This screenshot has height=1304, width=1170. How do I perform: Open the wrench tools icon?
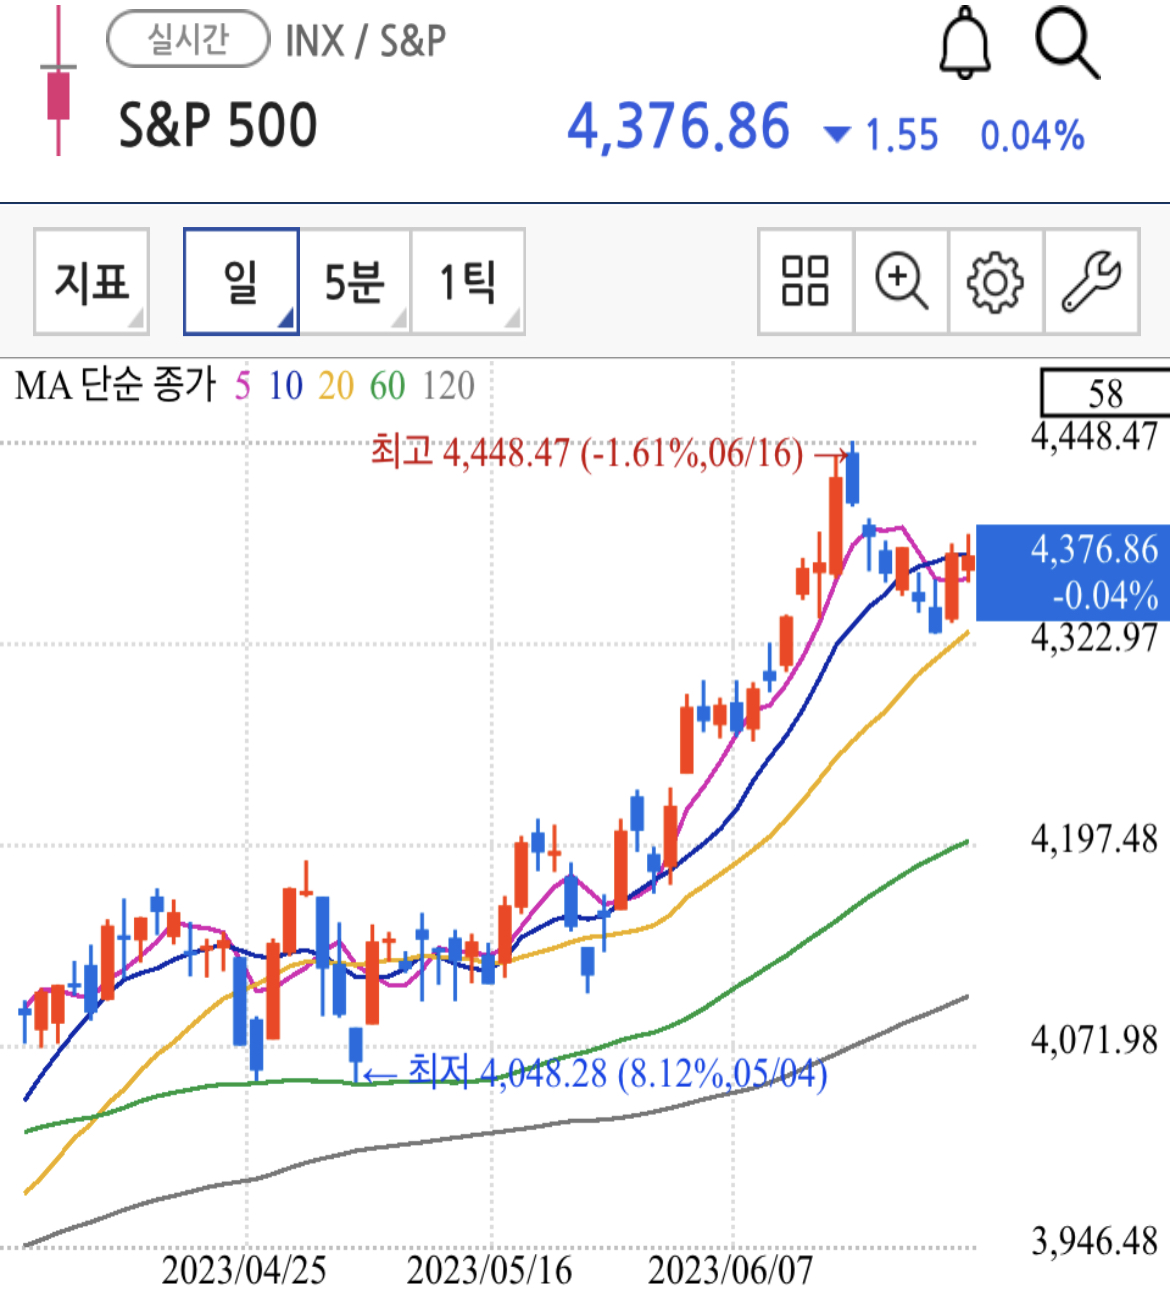[1091, 281]
